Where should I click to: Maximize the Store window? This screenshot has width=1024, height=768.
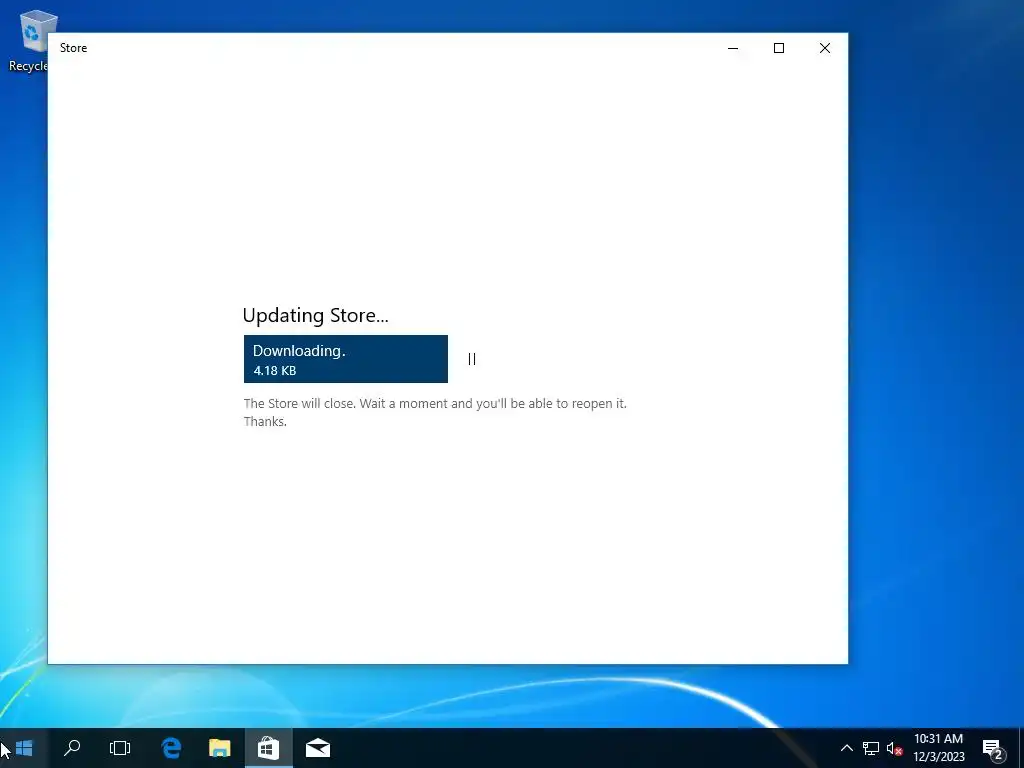coord(778,48)
